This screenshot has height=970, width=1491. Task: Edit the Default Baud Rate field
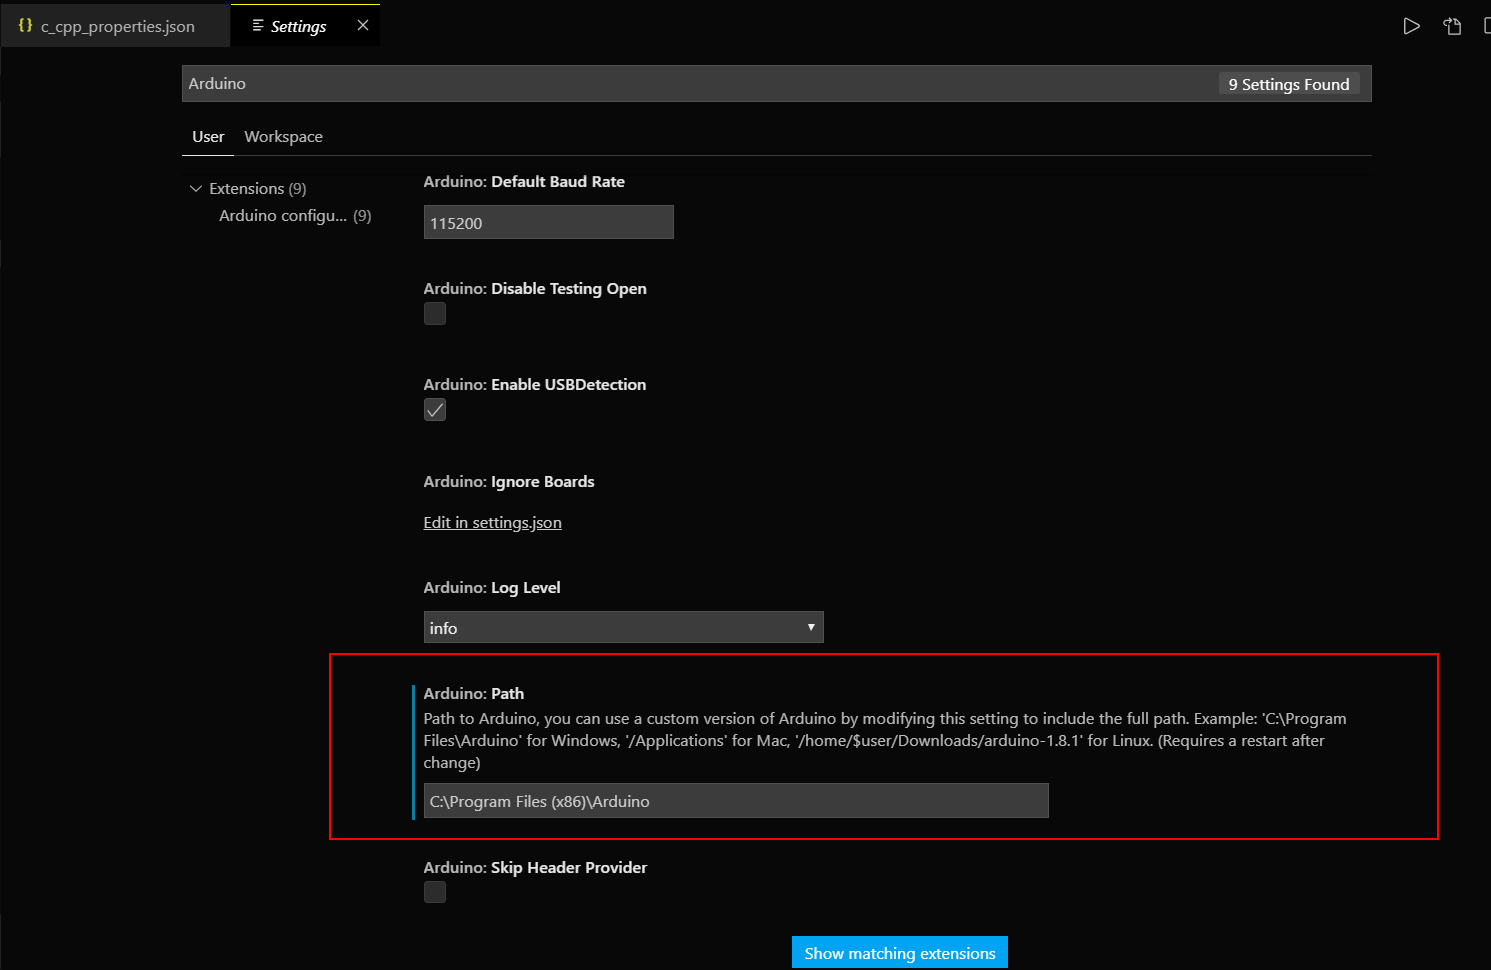[x=548, y=222]
